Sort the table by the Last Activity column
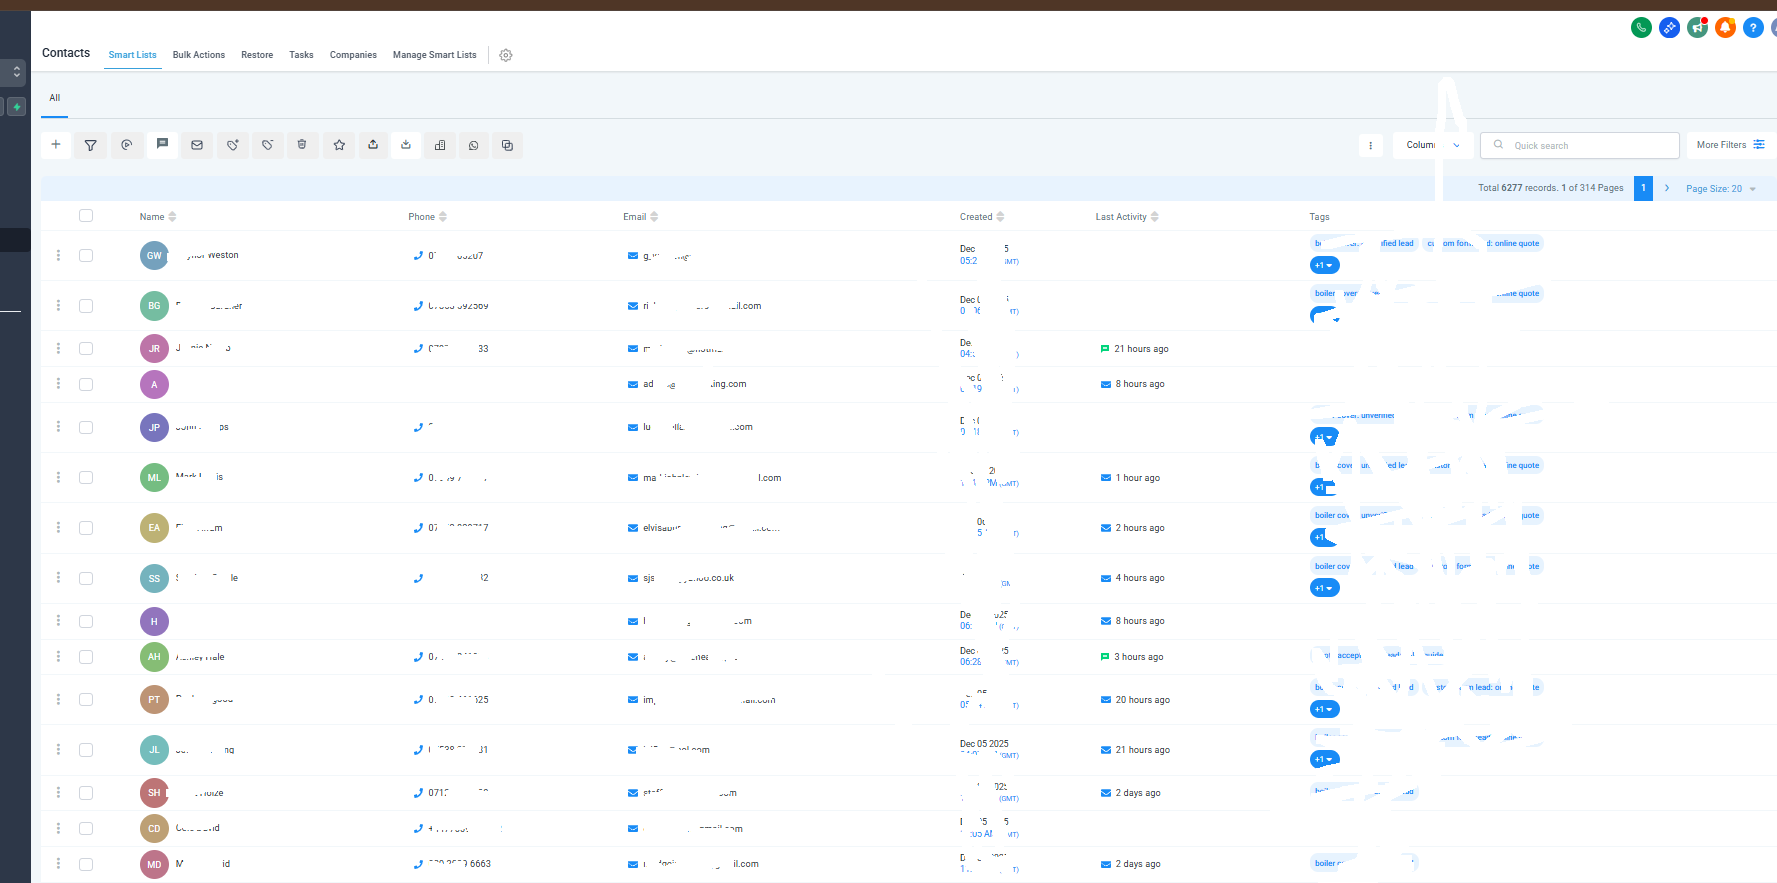1777x883 pixels. tap(1127, 217)
